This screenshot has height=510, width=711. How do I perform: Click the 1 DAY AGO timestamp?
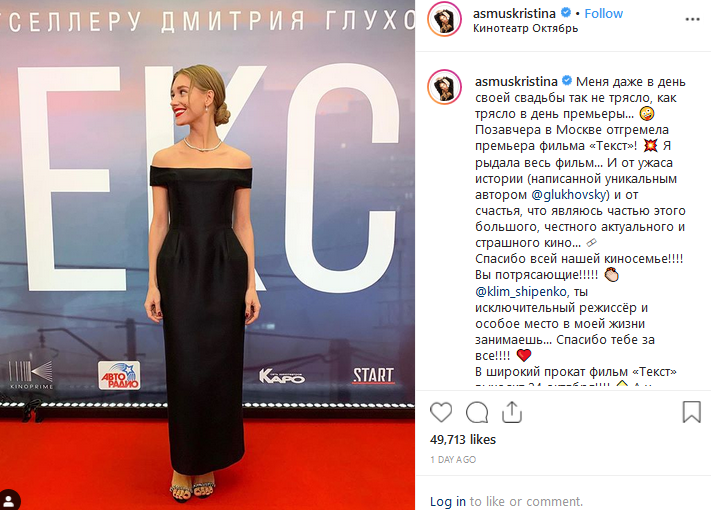(x=453, y=460)
